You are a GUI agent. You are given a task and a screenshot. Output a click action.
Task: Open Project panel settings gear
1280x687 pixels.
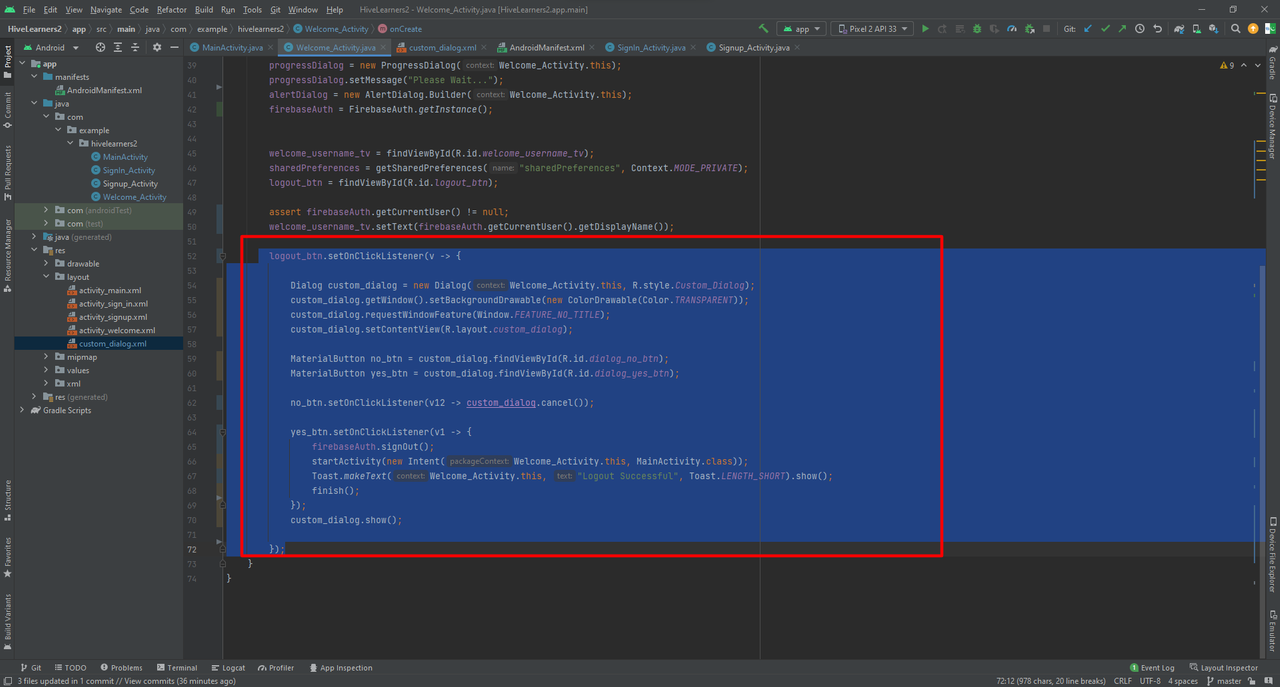155,47
